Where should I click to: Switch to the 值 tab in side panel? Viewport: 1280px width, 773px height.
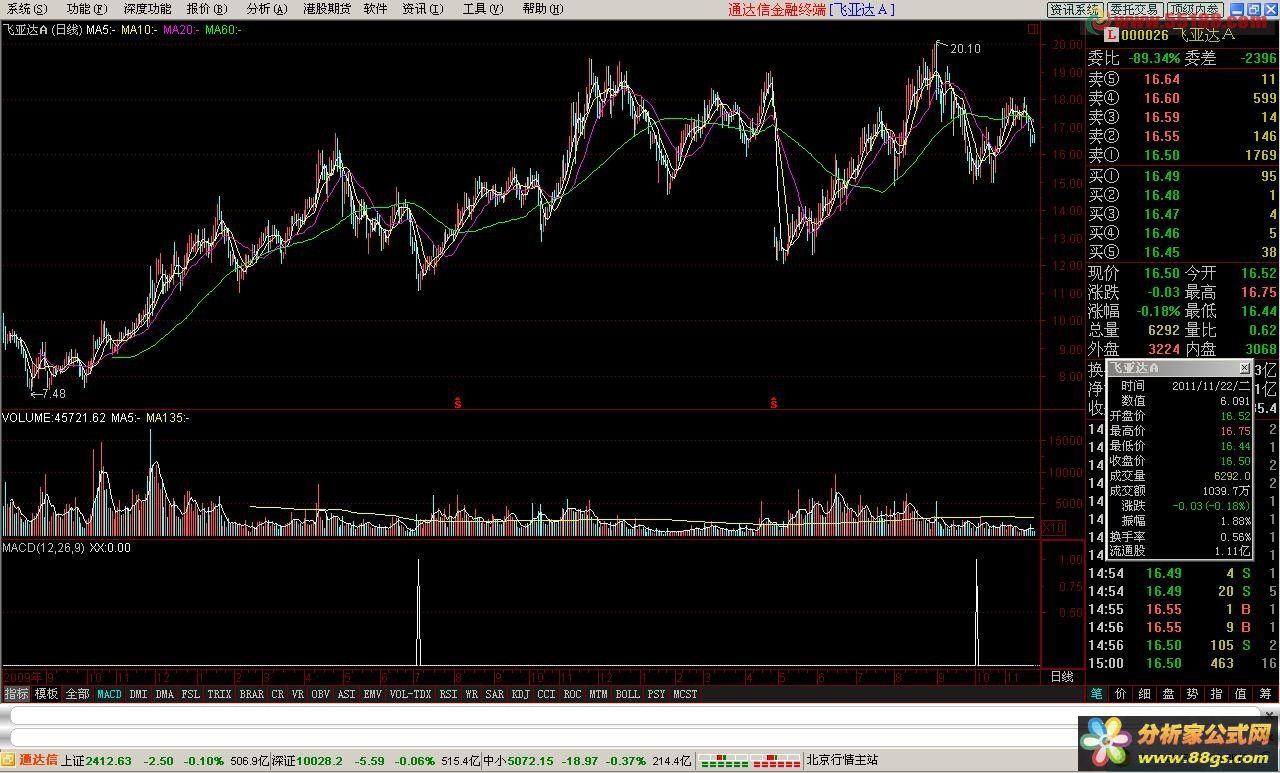(x=1241, y=693)
